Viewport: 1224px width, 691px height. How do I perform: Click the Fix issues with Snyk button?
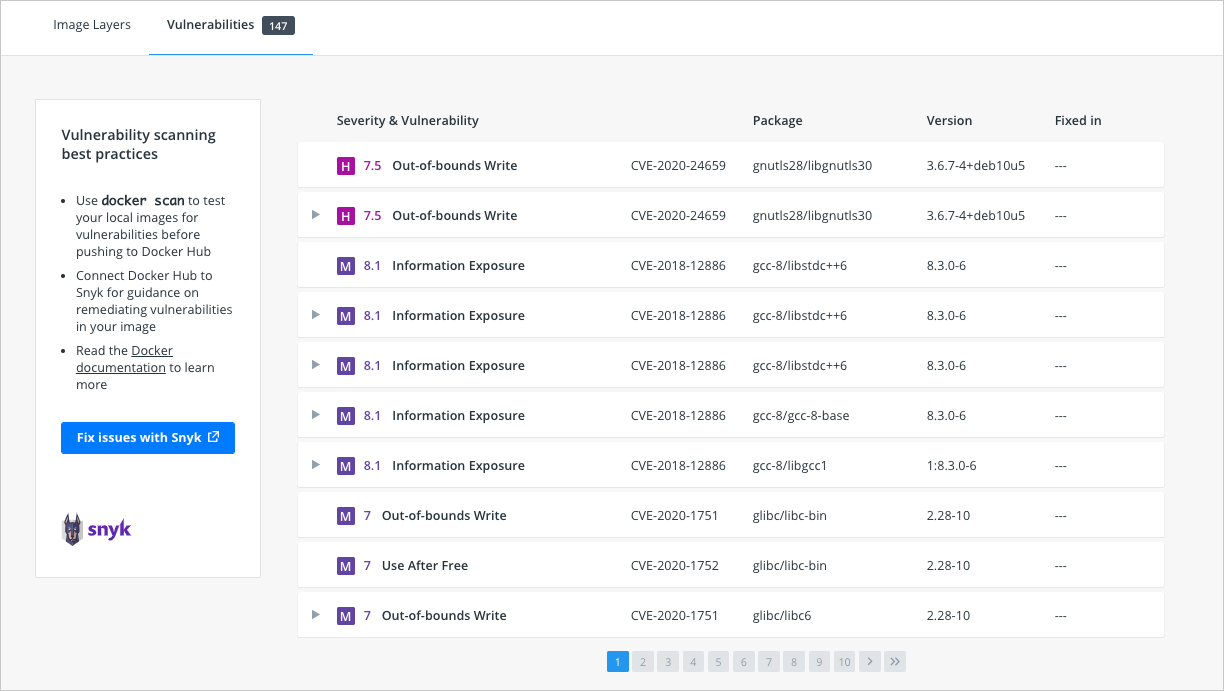click(x=148, y=438)
